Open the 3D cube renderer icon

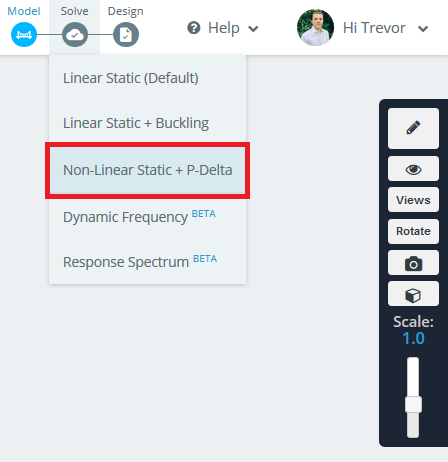coord(413,294)
